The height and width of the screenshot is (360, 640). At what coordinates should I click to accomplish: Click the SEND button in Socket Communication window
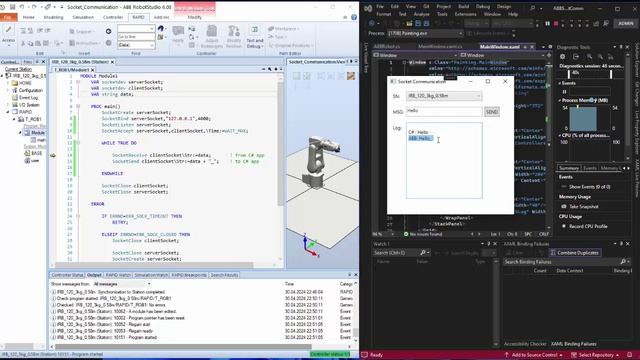click(x=491, y=111)
